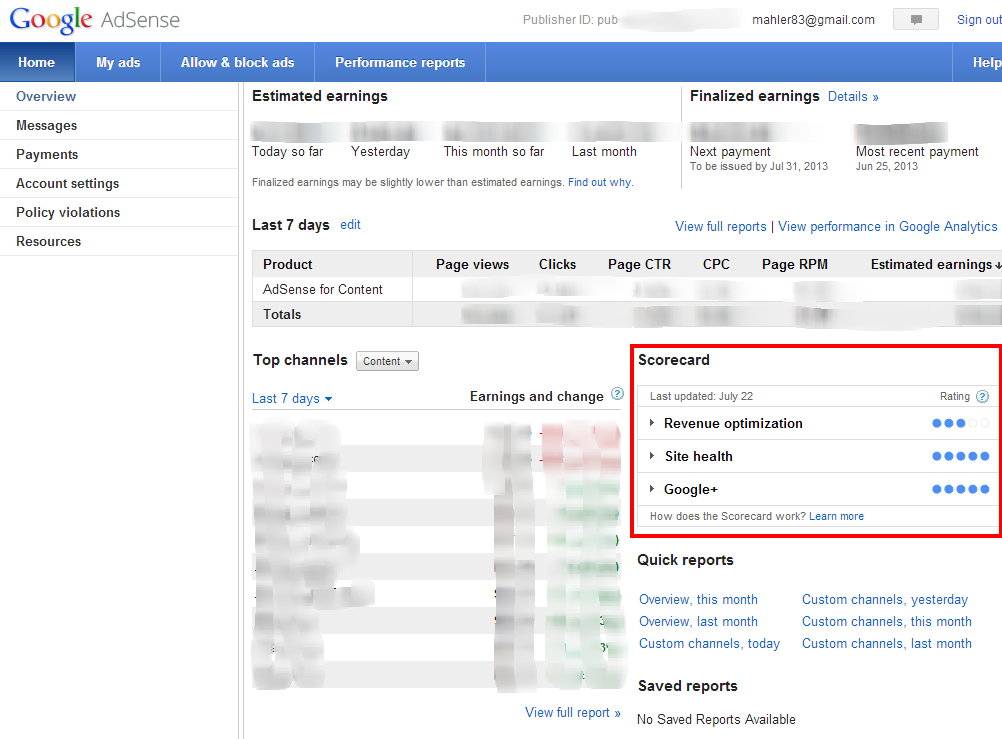Expand the Google+ scorecard row

point(653,490)
